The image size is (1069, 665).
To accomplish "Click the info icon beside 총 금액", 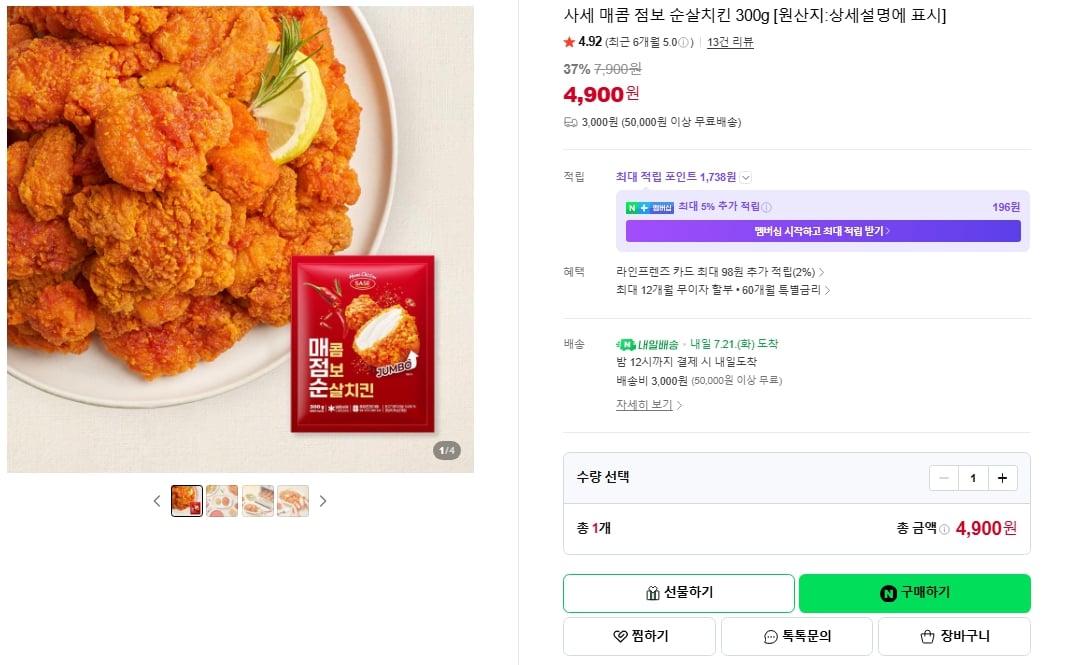I will click(944, 529).
